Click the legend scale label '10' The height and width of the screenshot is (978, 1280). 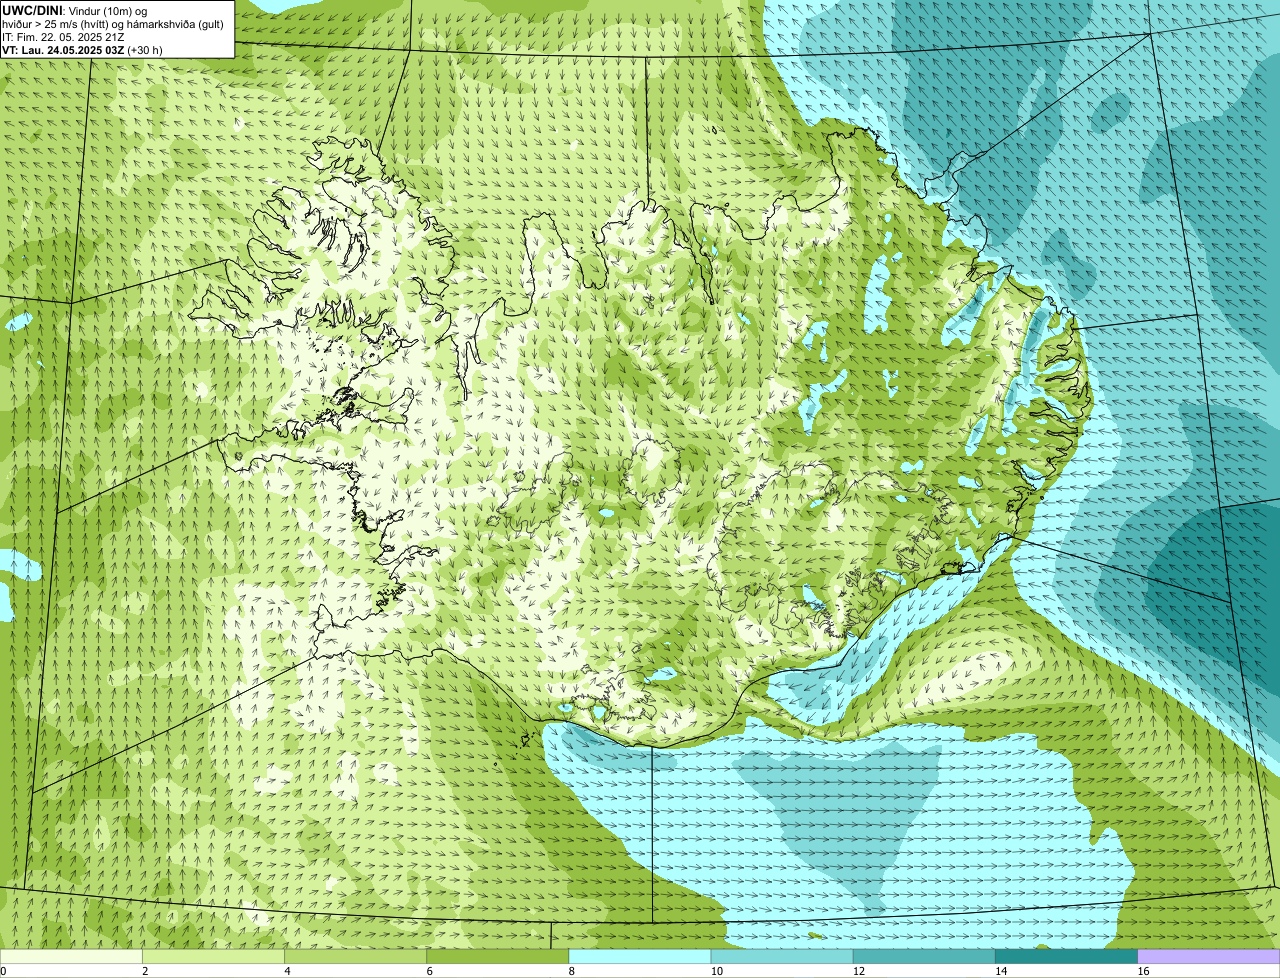click(716, 971)
